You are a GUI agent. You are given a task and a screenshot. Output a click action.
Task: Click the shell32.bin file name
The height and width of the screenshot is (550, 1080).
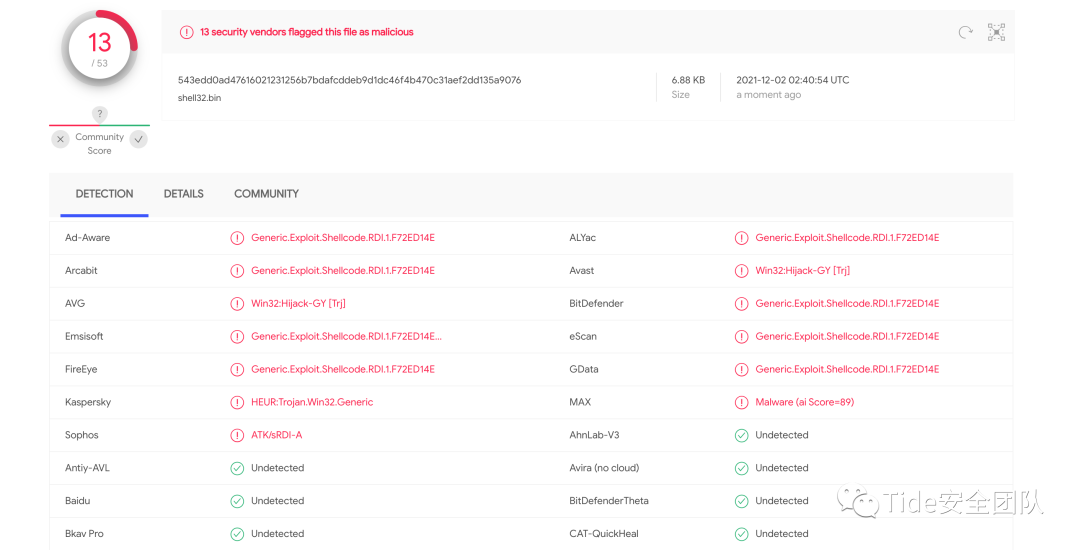point(199,98)
